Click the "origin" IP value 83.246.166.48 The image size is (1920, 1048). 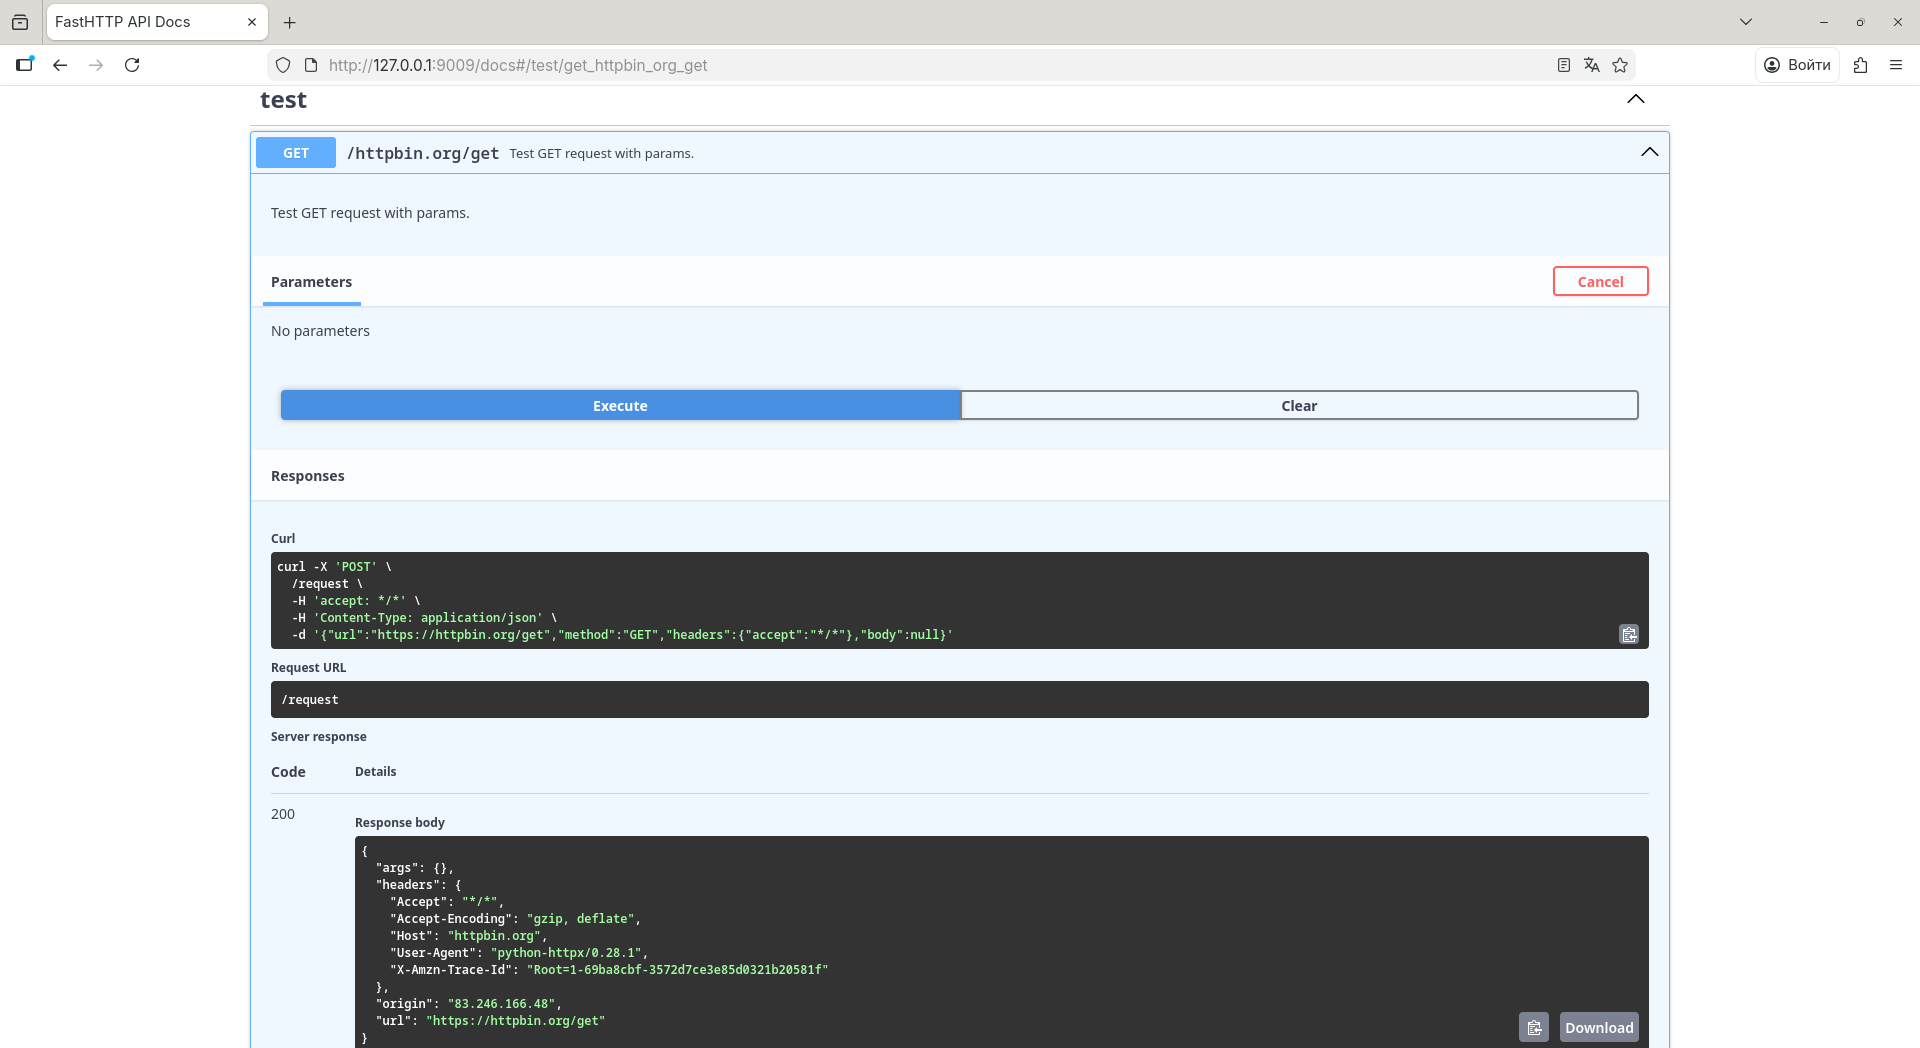pos(500,1003)
